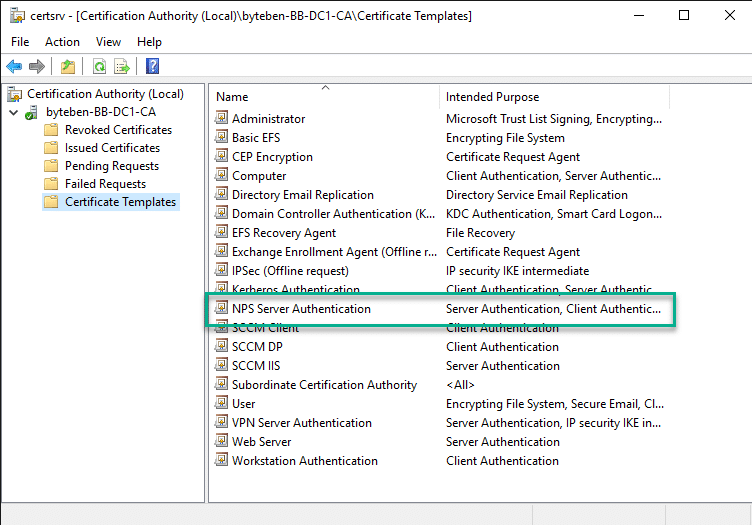Collapse the byteben-BB-DC1-CA tree node

tap(13, 113)
